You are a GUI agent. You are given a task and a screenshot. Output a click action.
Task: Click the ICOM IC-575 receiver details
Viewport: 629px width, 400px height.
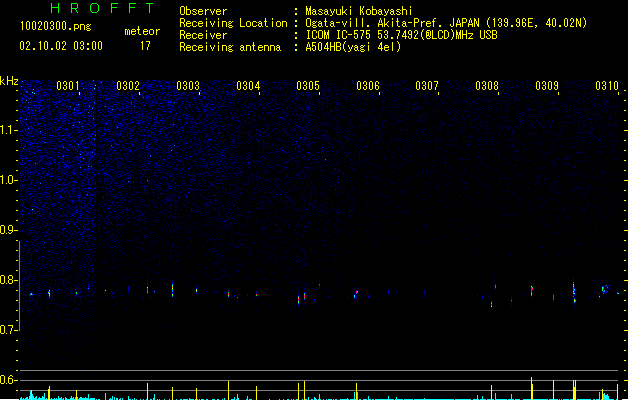click(x=402, y=35)
